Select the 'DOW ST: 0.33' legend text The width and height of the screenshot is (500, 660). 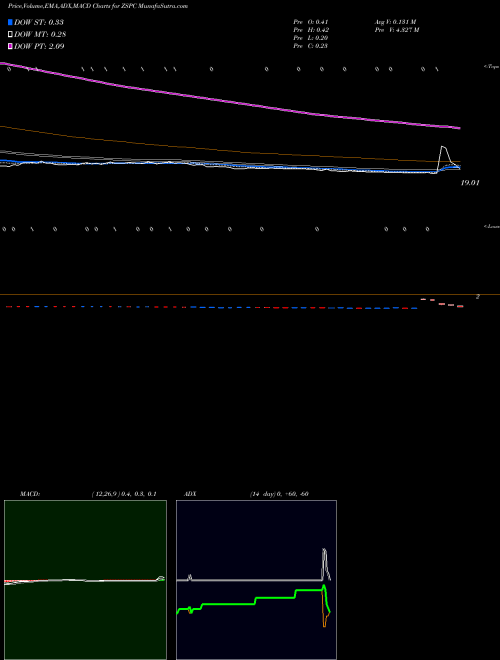click(x=39, y=22)
